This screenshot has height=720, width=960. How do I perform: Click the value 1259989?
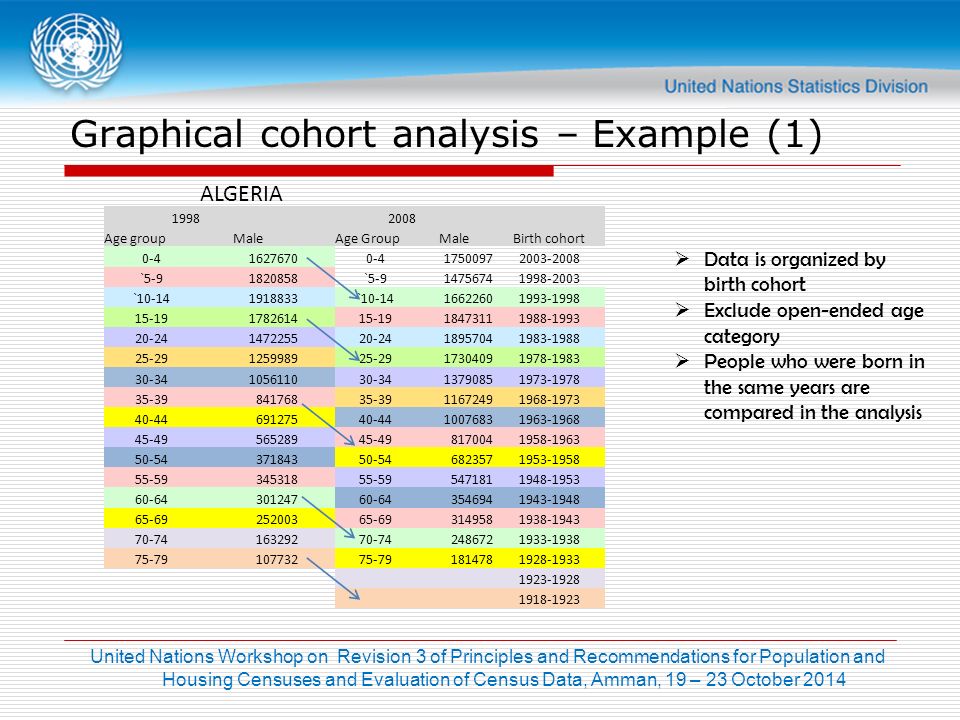pos(273,359)
